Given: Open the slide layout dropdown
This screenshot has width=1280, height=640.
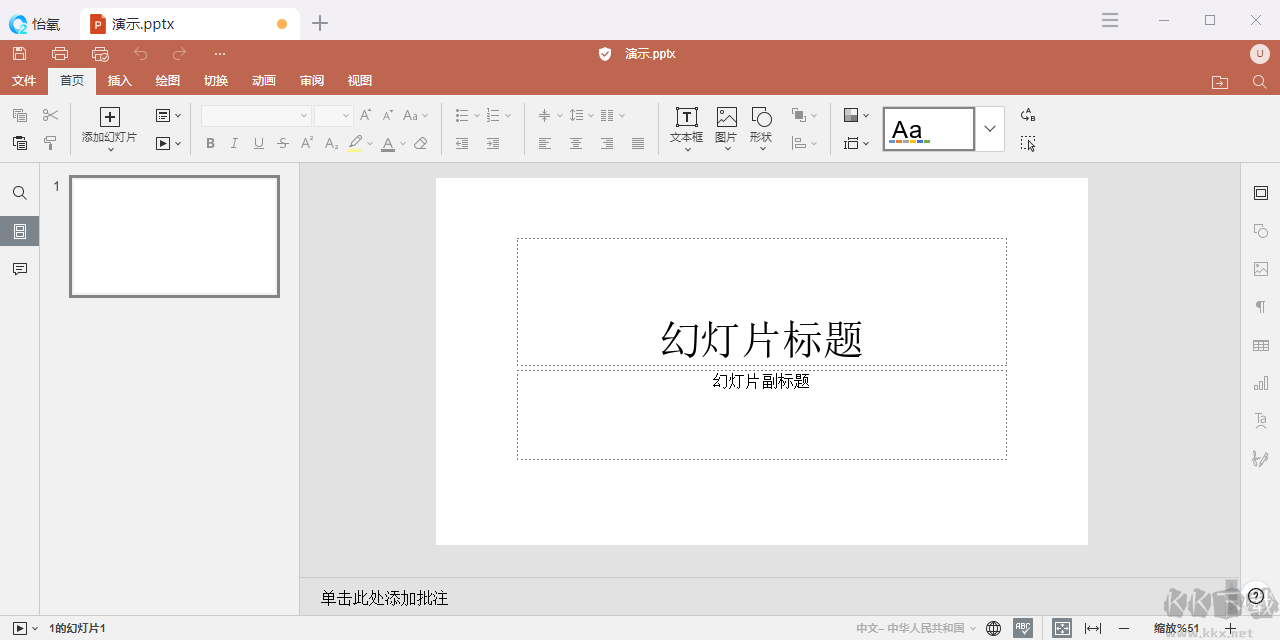Looking at the screenshot, I should pos(169,116).
